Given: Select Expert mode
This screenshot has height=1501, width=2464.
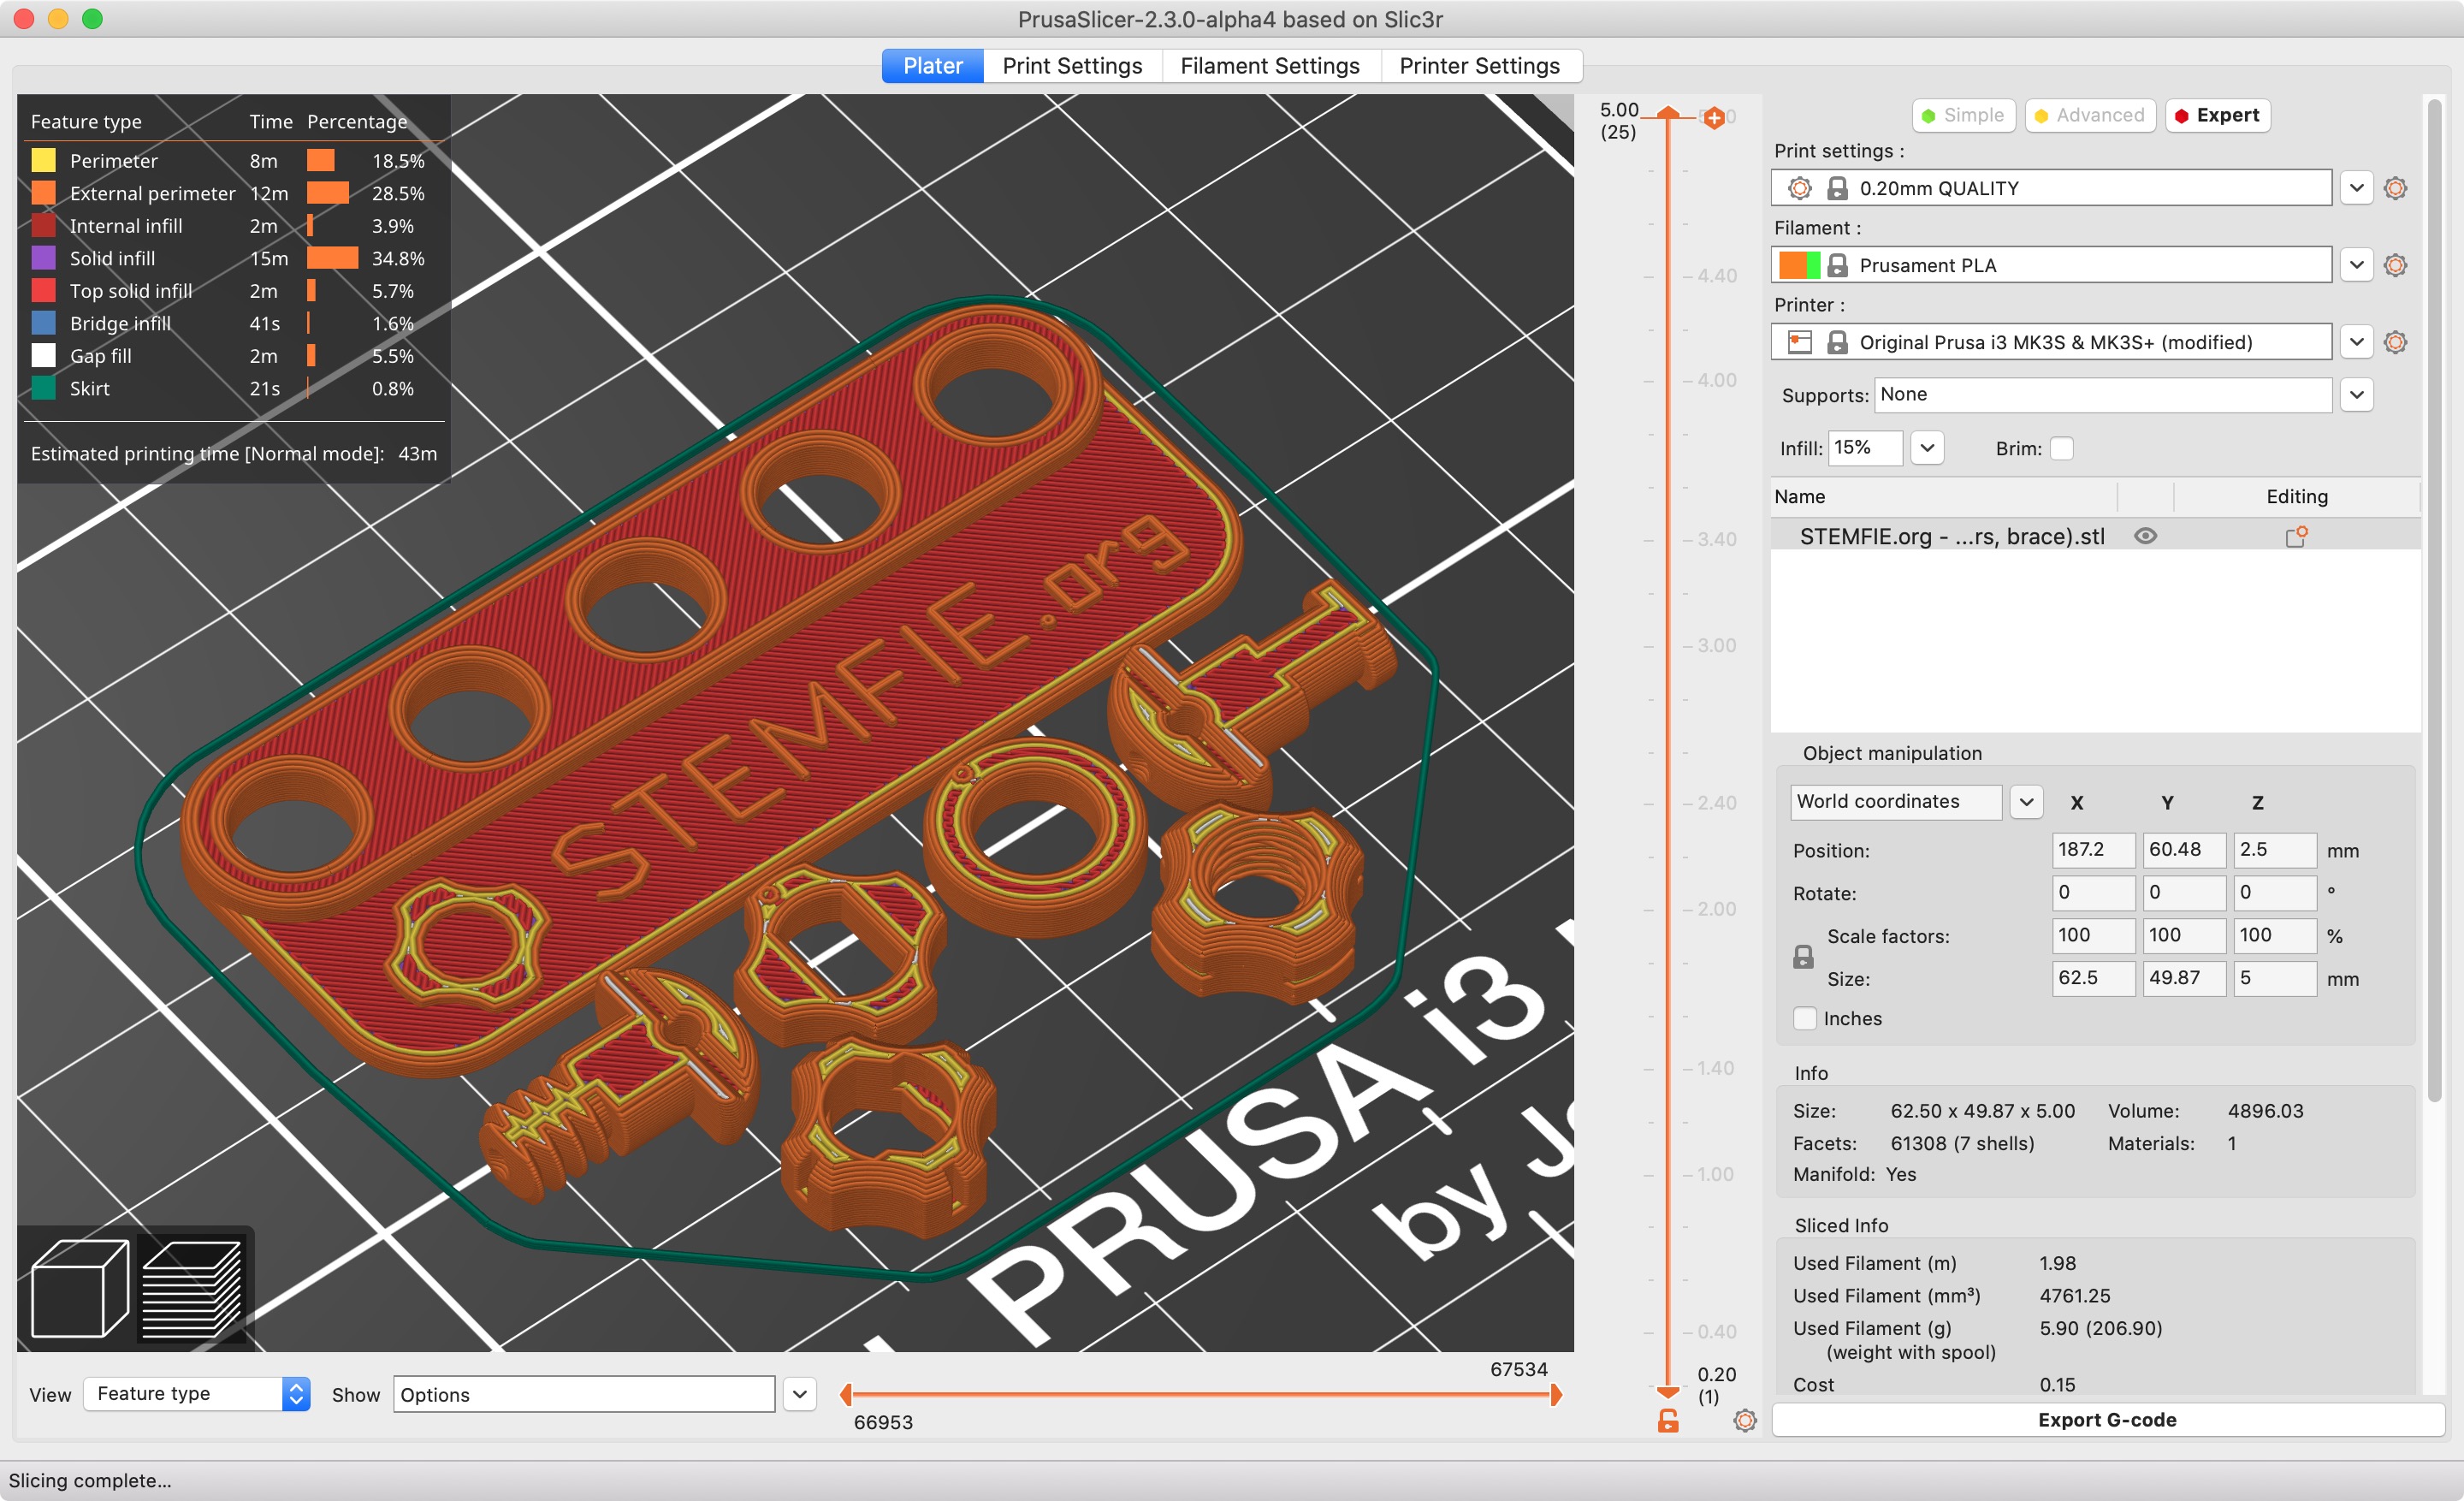Looking at the screenshot, I should pyautogui.click(x=2218, y=115).
